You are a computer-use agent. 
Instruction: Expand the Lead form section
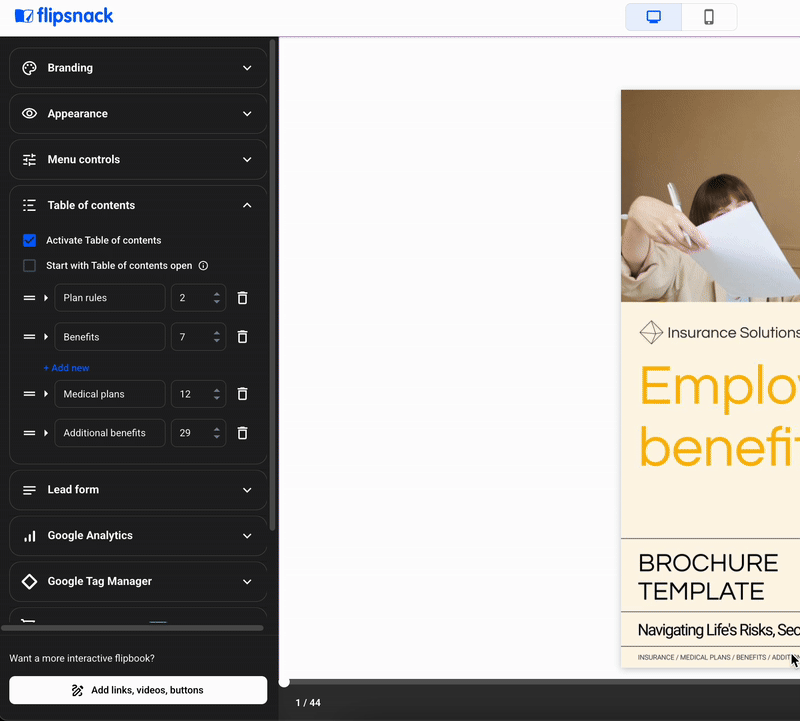click(247, 490)
